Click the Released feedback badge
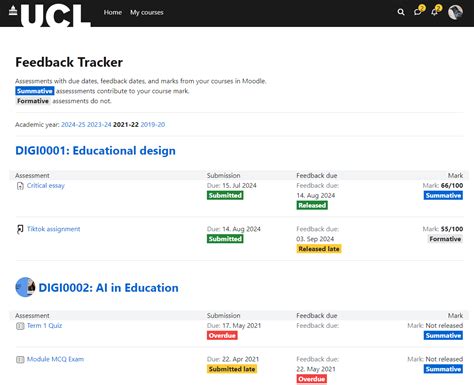 312,205
